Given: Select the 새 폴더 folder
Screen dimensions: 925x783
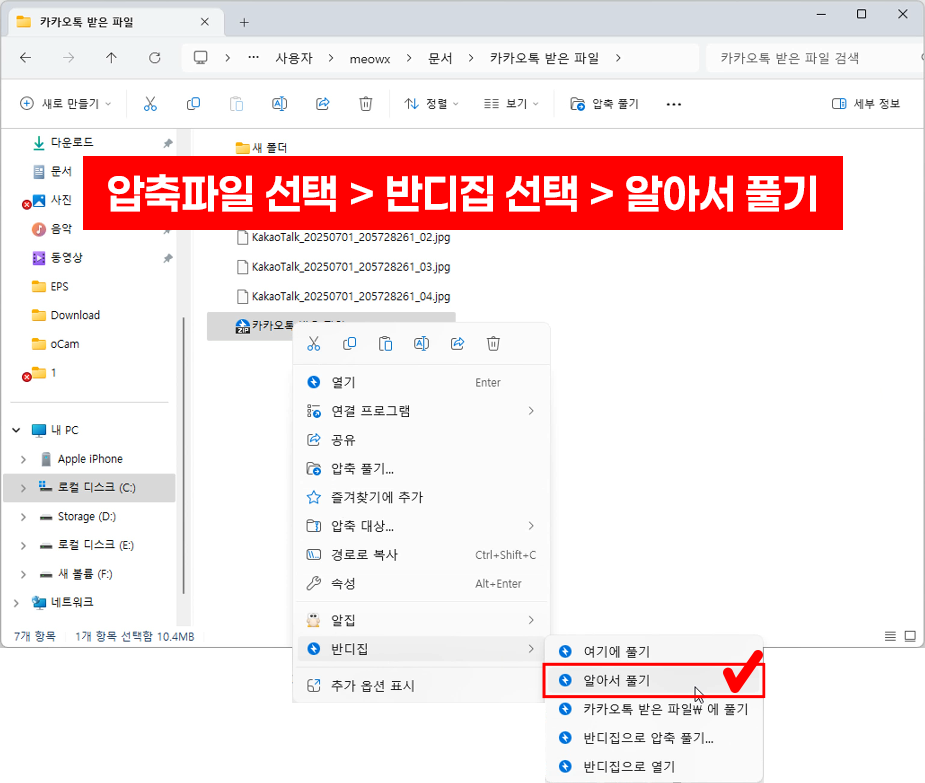Looking at the screenshot, I should coord(261,148).
